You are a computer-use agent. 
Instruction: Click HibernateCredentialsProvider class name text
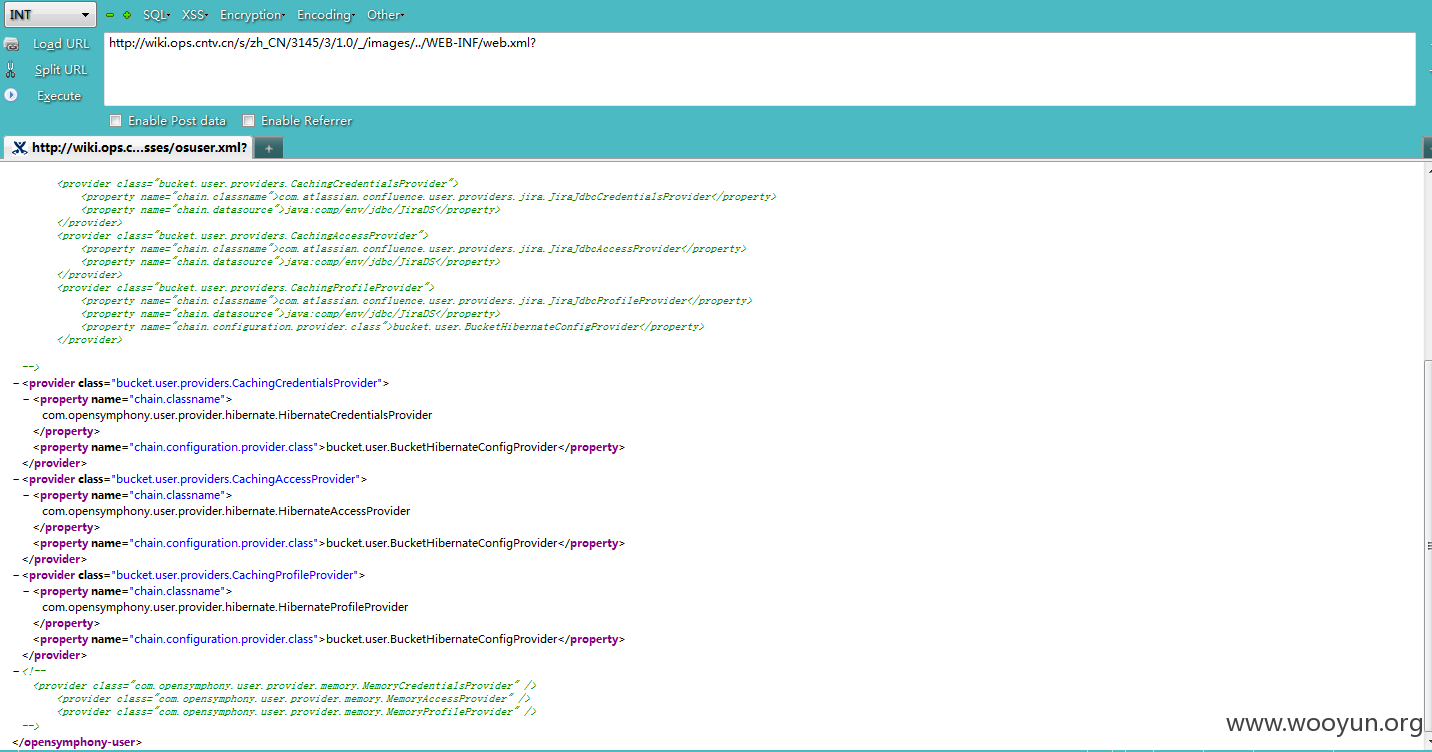[237, 415]
